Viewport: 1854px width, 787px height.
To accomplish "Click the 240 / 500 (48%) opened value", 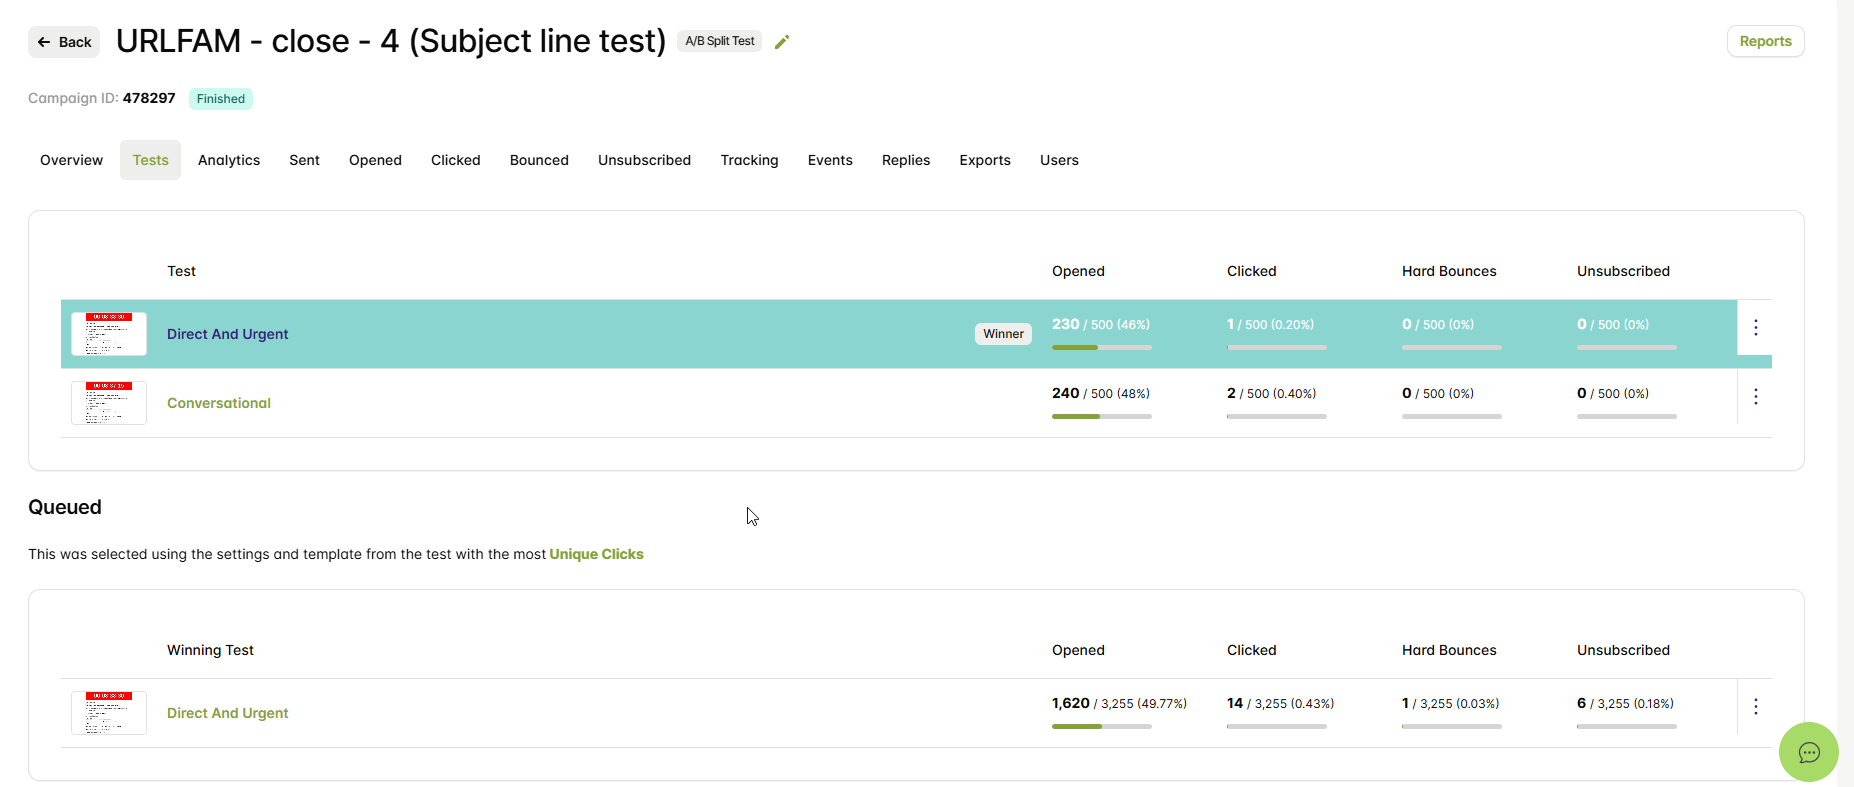I will (1100, 393).
